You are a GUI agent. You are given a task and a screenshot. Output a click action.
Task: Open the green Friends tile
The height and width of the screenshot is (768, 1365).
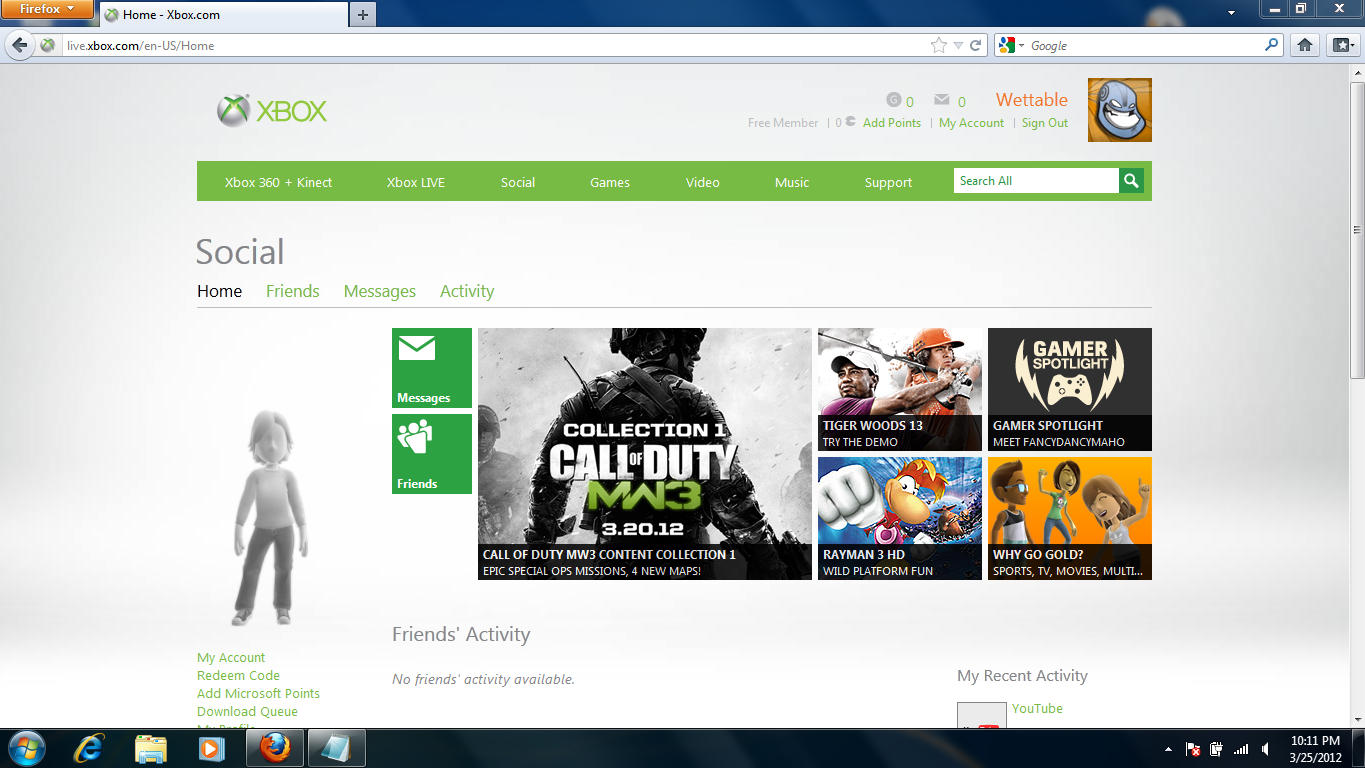pos(432,454)
